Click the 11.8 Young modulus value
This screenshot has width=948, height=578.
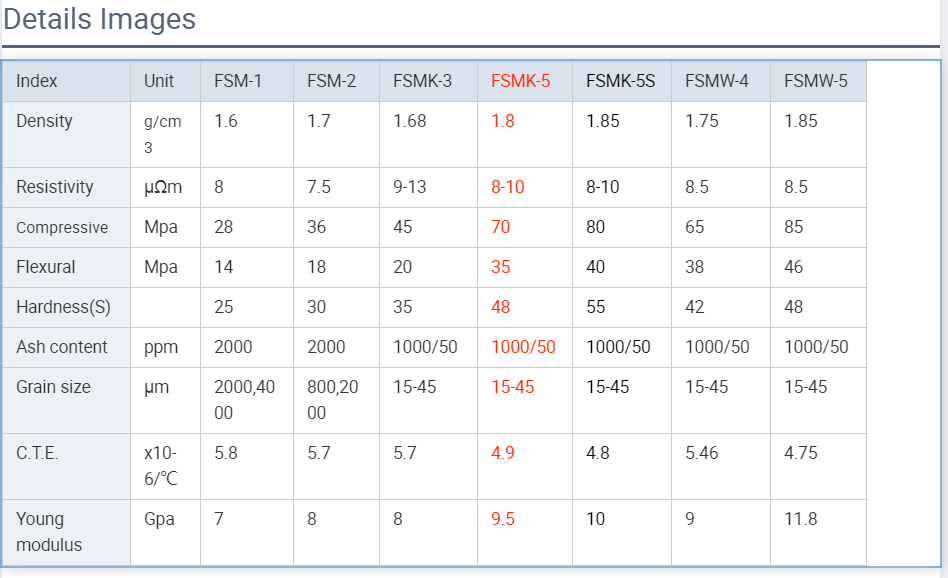(x=800, y=519)
